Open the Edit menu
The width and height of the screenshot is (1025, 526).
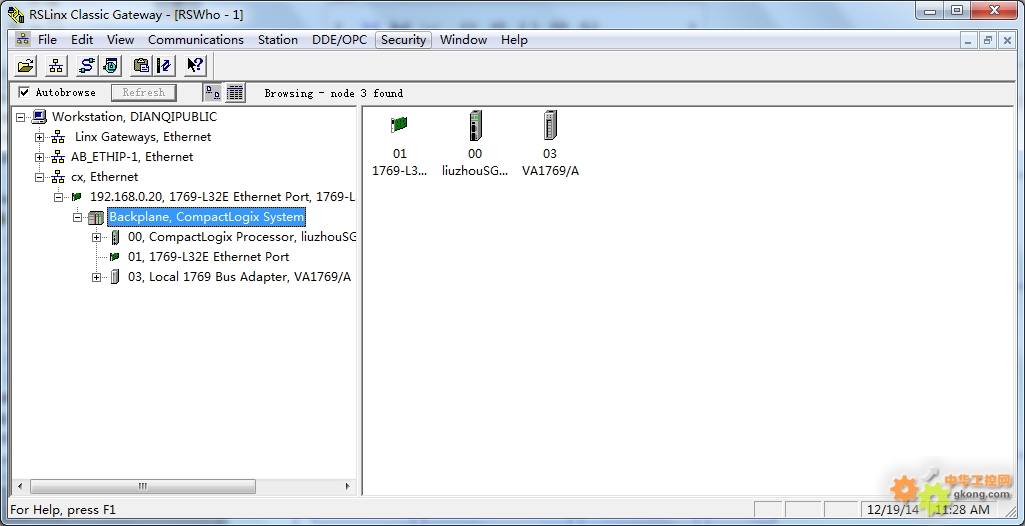tap(82, 40)
